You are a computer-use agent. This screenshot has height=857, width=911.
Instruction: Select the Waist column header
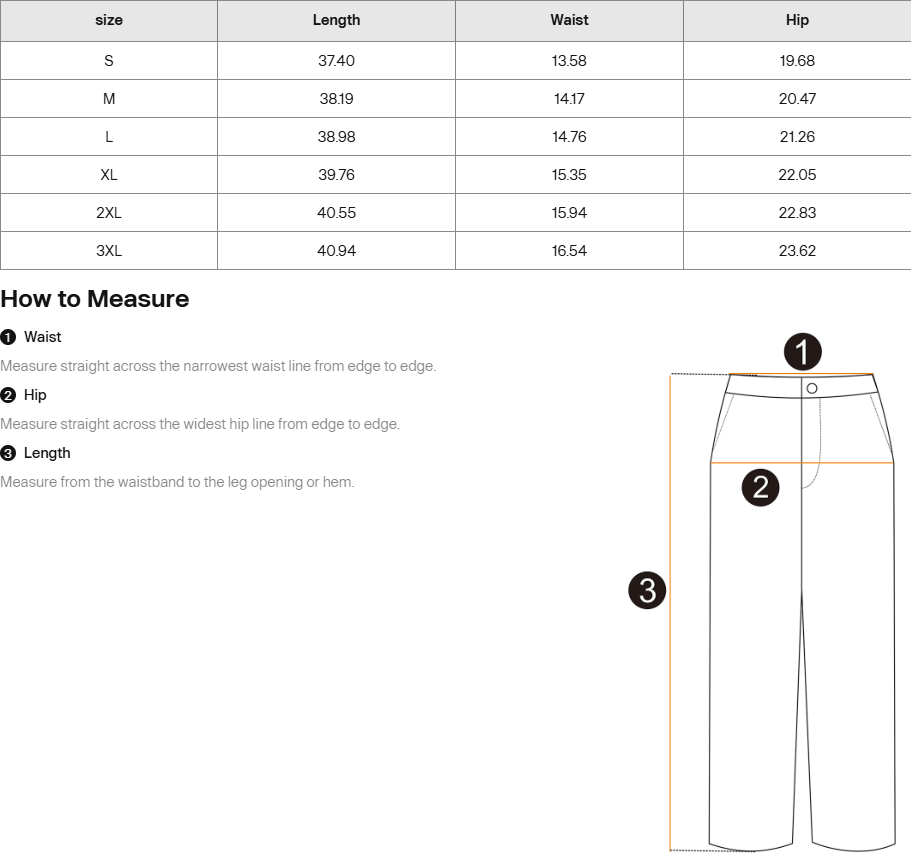tap(569, 20)
